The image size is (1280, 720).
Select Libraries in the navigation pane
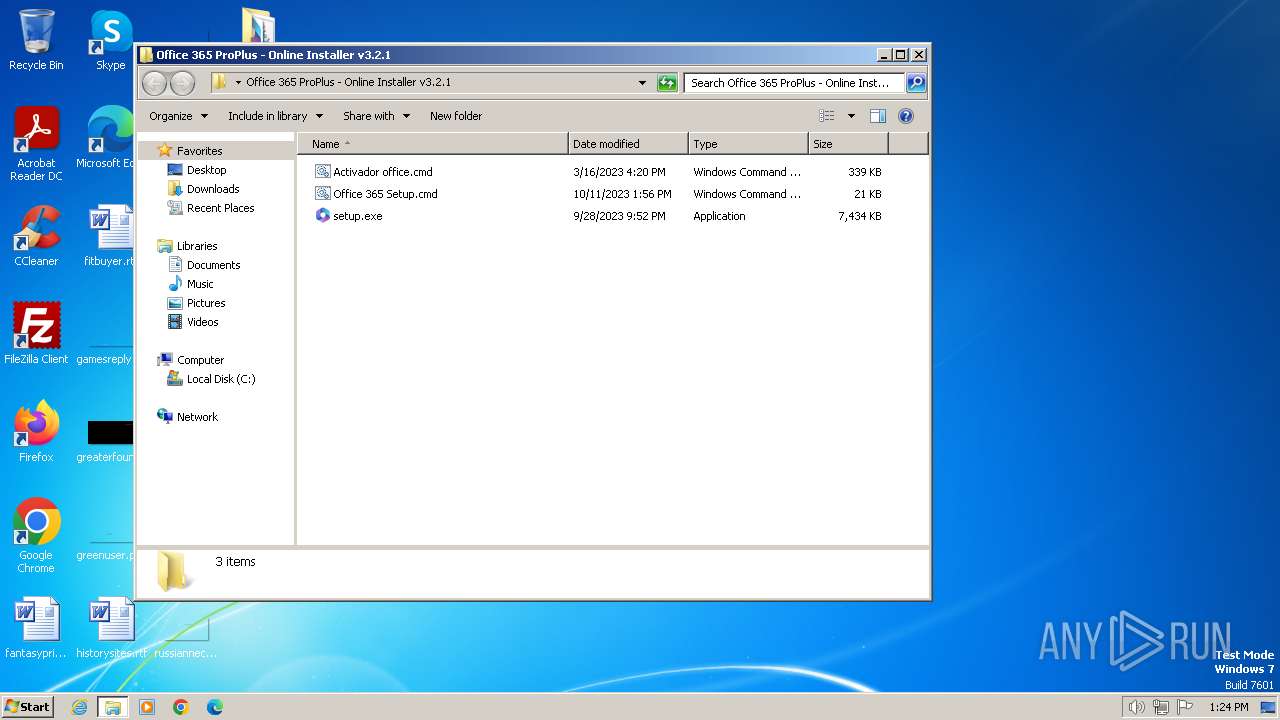point(197,246)
